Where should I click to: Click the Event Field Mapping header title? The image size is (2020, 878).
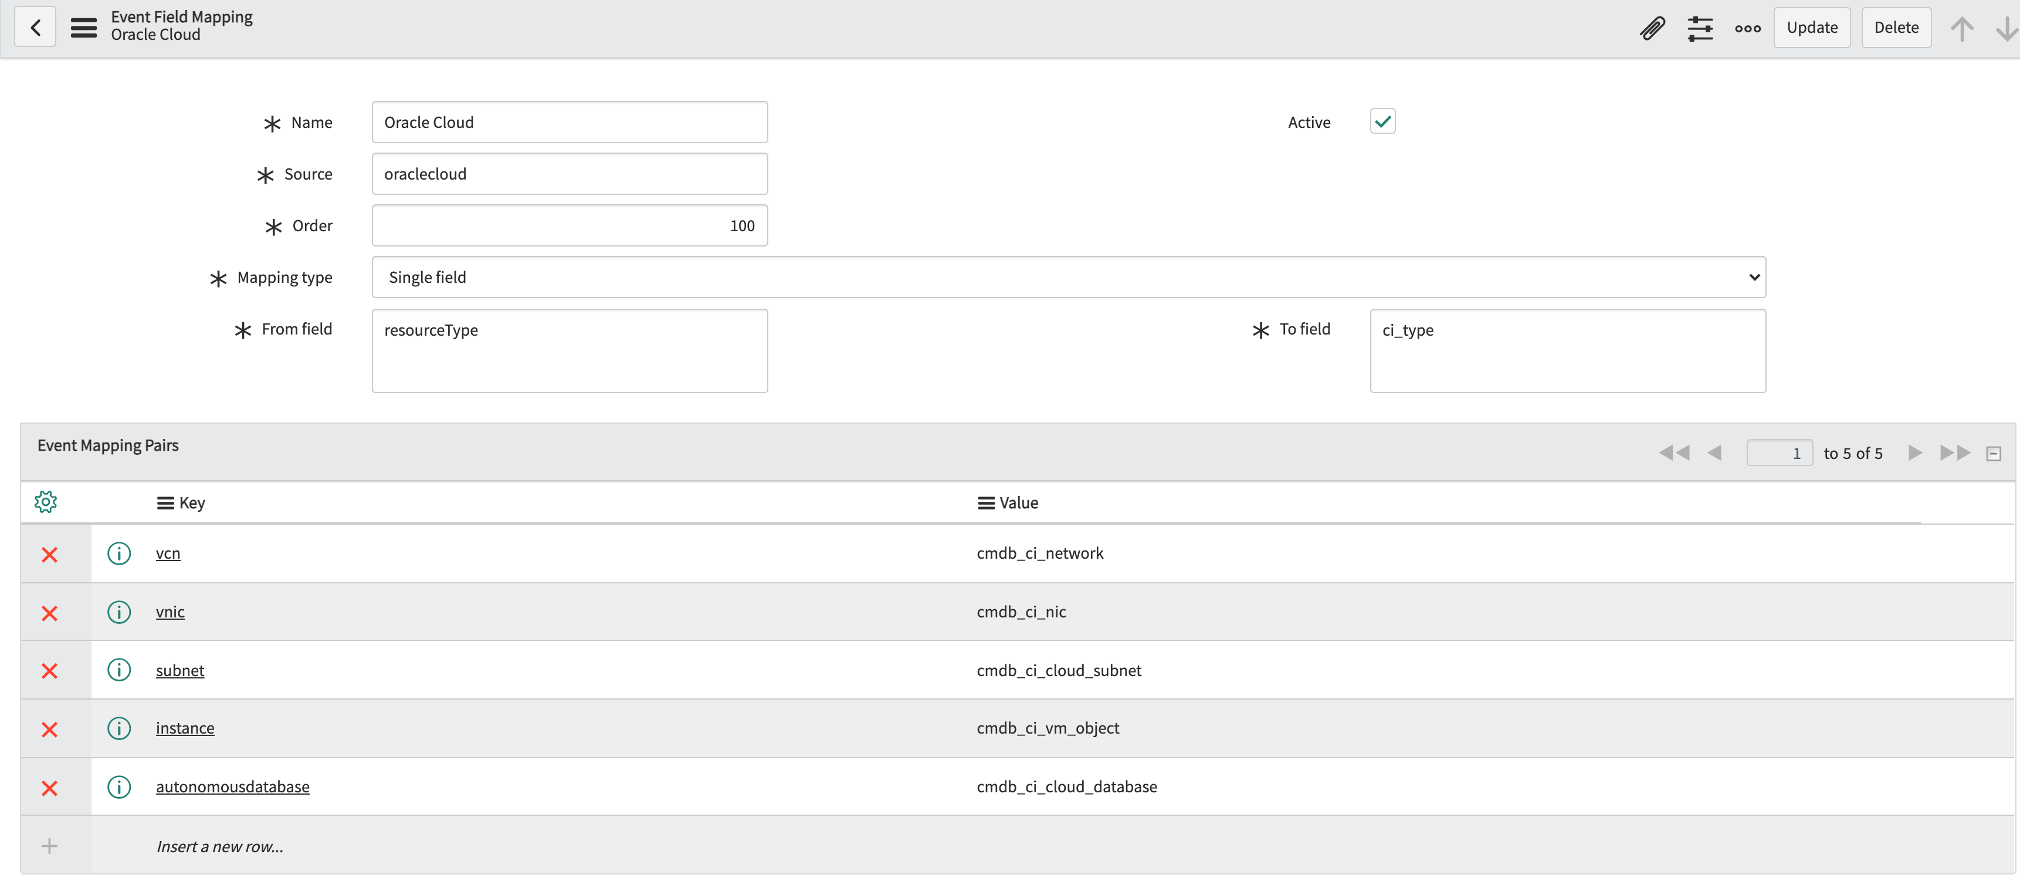(x=182, y=17)
